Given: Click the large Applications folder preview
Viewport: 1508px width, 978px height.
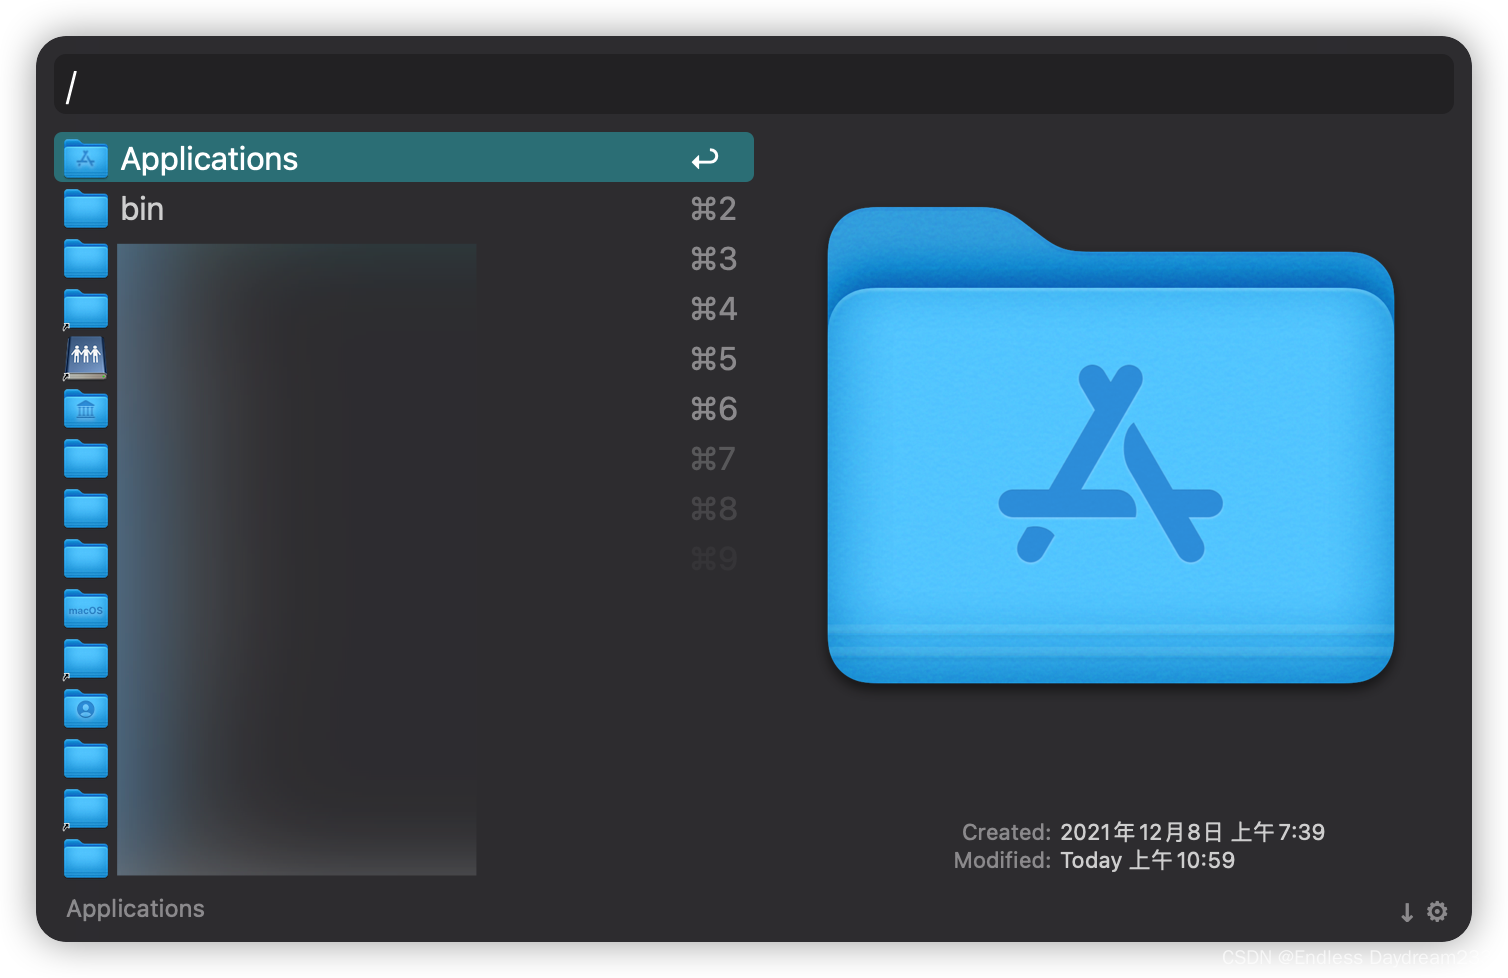Looking at the screenshot, I should click(1111, 445).
